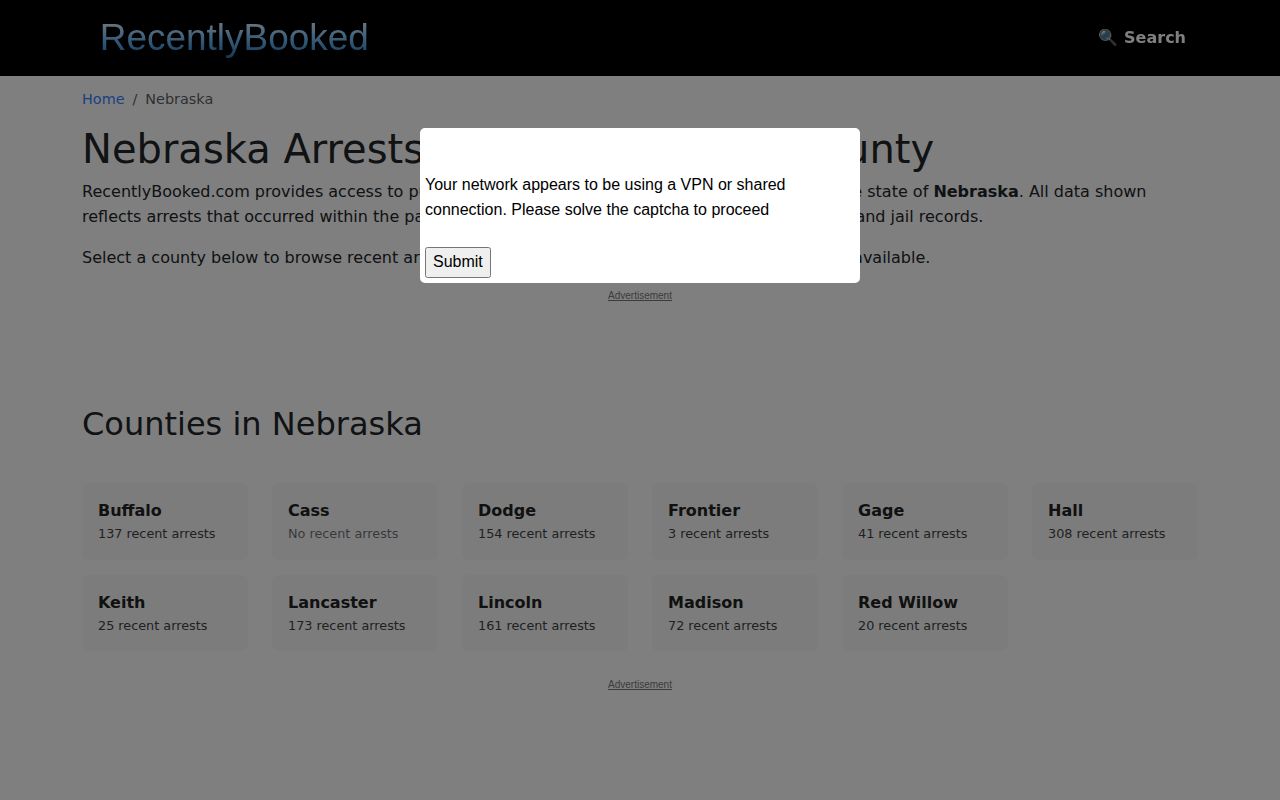The image size is (1280, 800).
Task: Click Nebraska in the breadcrumb
Action: coord(179,99)
